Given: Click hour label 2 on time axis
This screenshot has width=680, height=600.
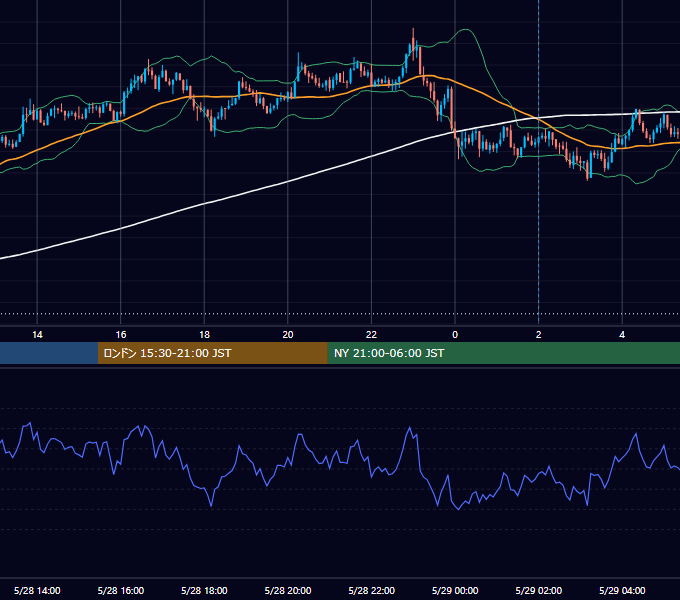Looking at the screenshot, I should (x=539, y=335).
